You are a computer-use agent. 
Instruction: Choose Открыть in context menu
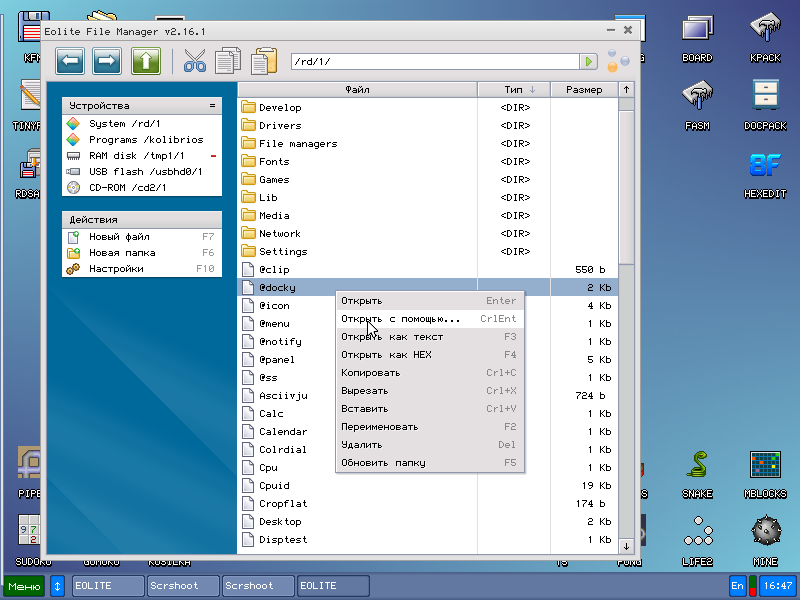coord(430,301)
